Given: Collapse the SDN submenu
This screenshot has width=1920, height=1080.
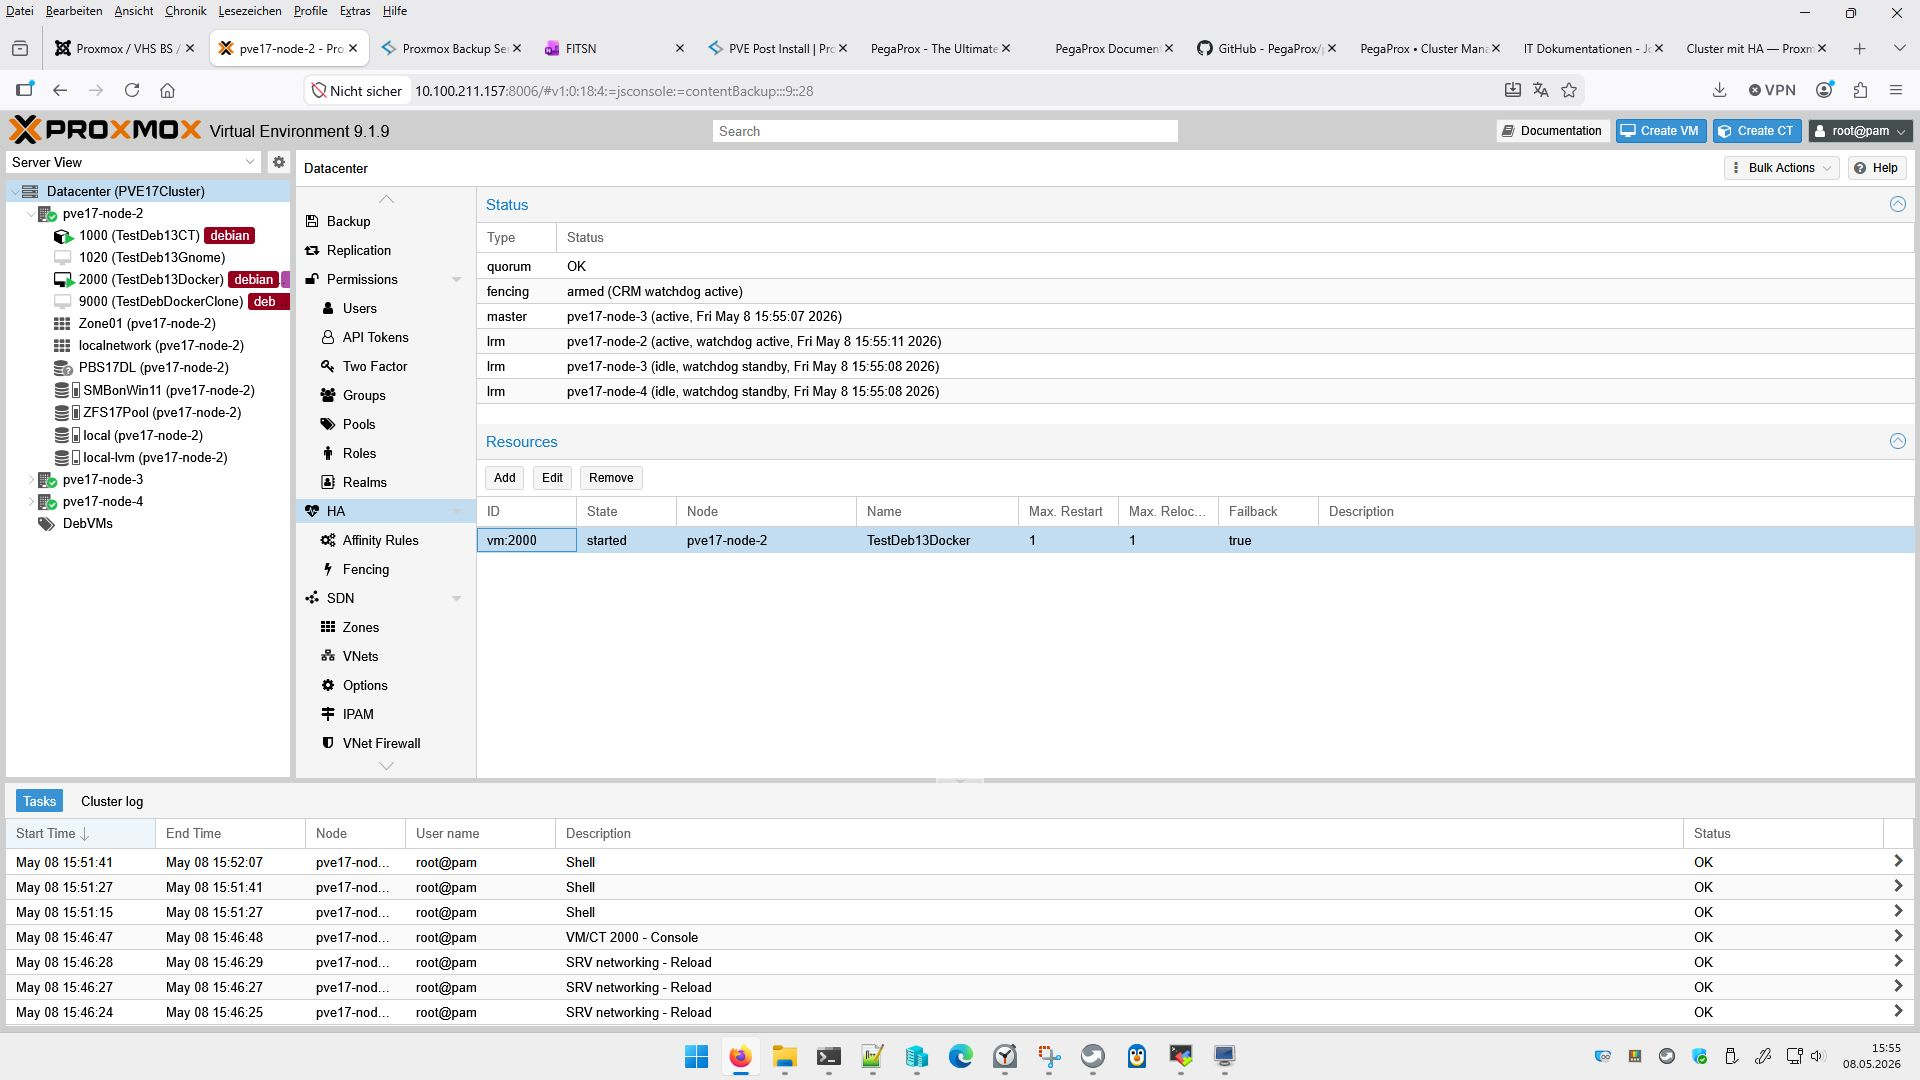Looking at the screenshot, I should [x=456, y=599].
